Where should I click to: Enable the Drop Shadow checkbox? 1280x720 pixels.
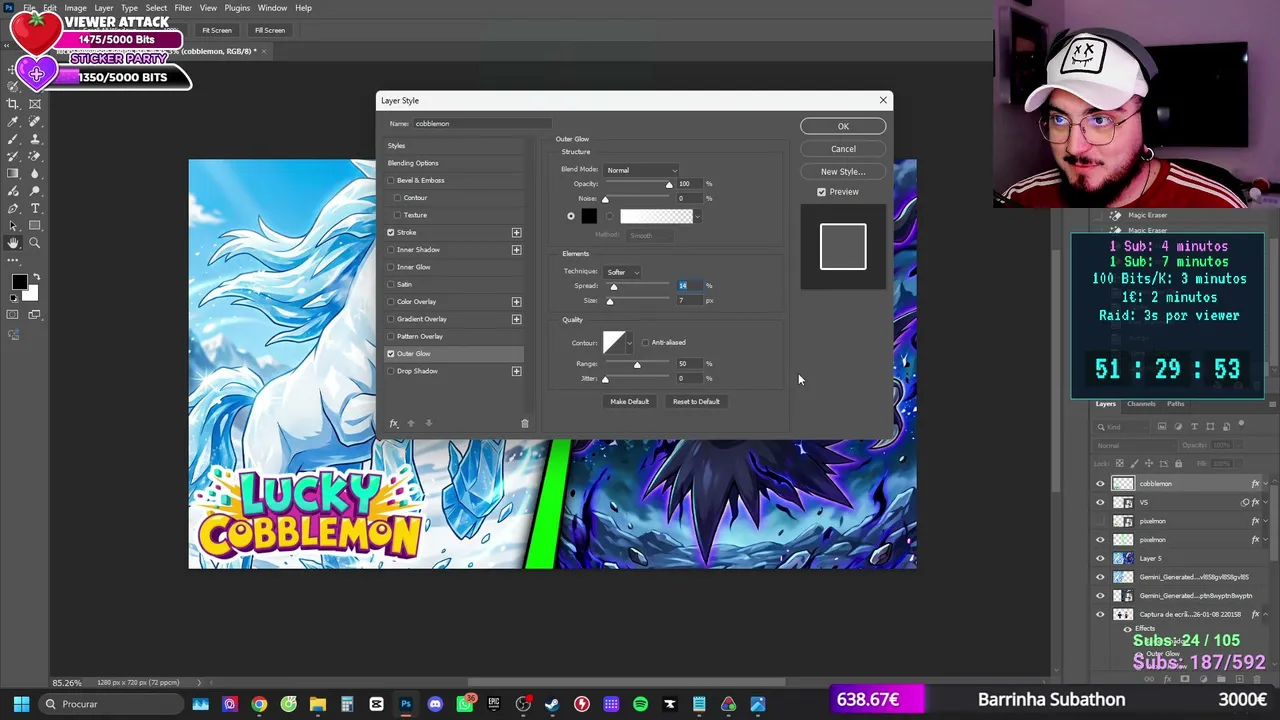pos(391,371)
